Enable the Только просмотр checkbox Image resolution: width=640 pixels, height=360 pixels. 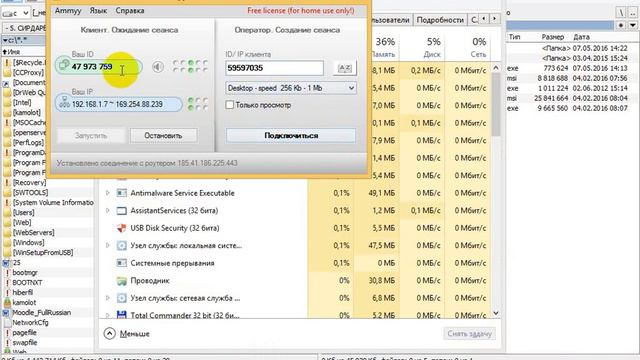click(230, 105)
